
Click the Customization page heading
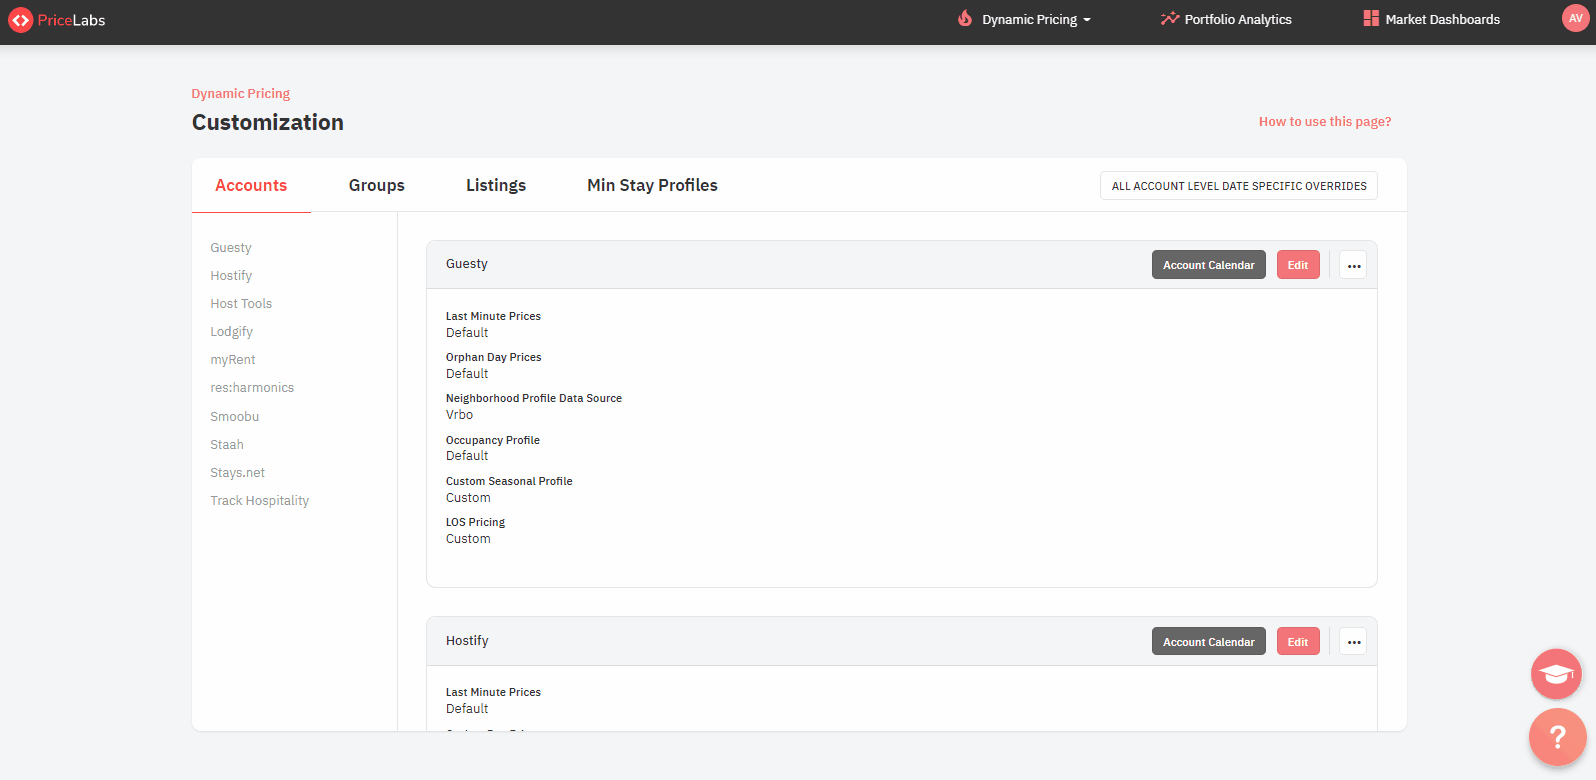click(268, 122)
